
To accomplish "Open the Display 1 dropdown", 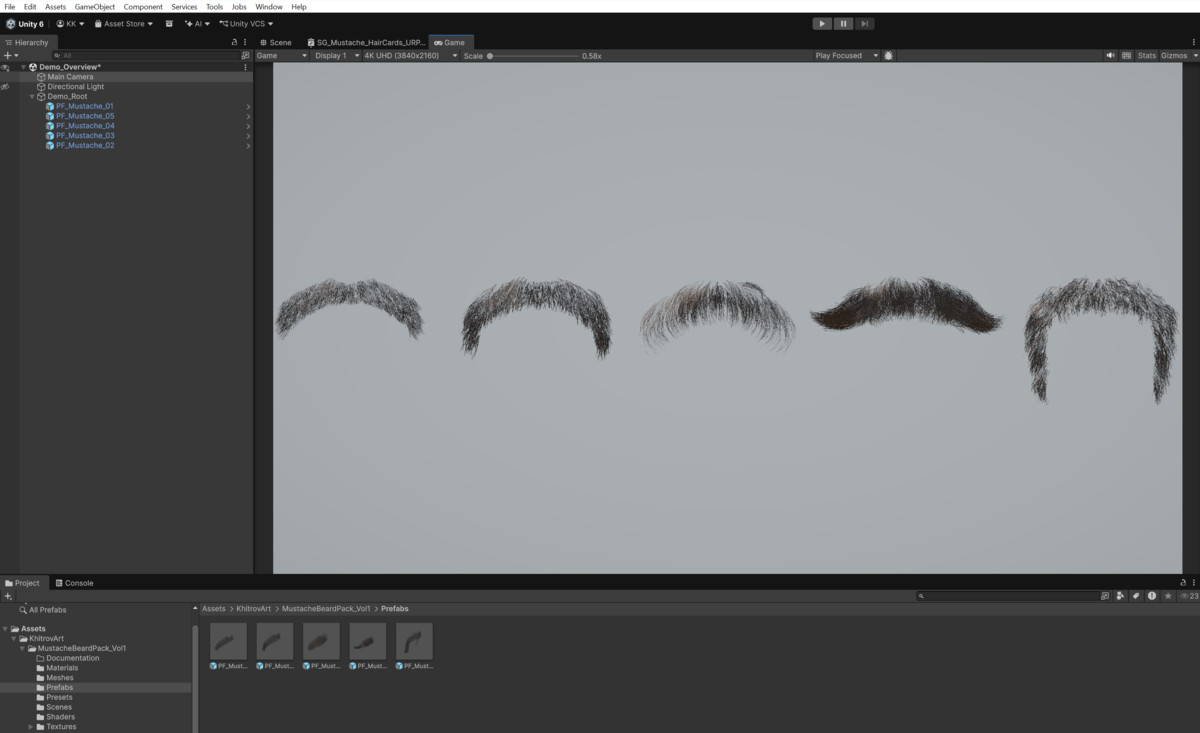I will tap(334, 56).
